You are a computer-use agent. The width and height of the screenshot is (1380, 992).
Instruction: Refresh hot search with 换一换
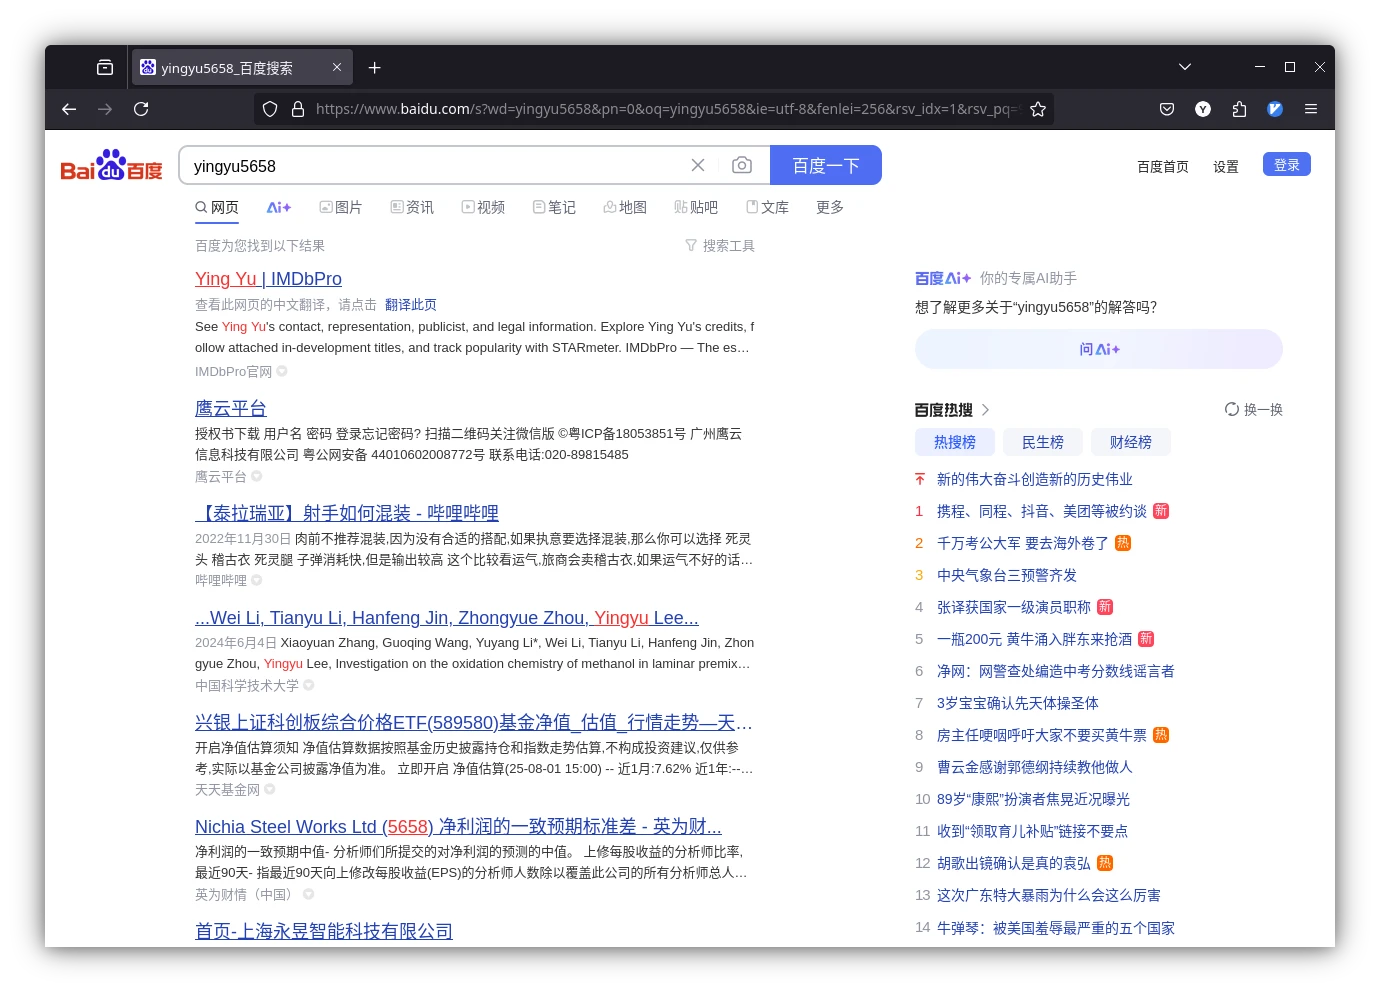pos(1254,409)
